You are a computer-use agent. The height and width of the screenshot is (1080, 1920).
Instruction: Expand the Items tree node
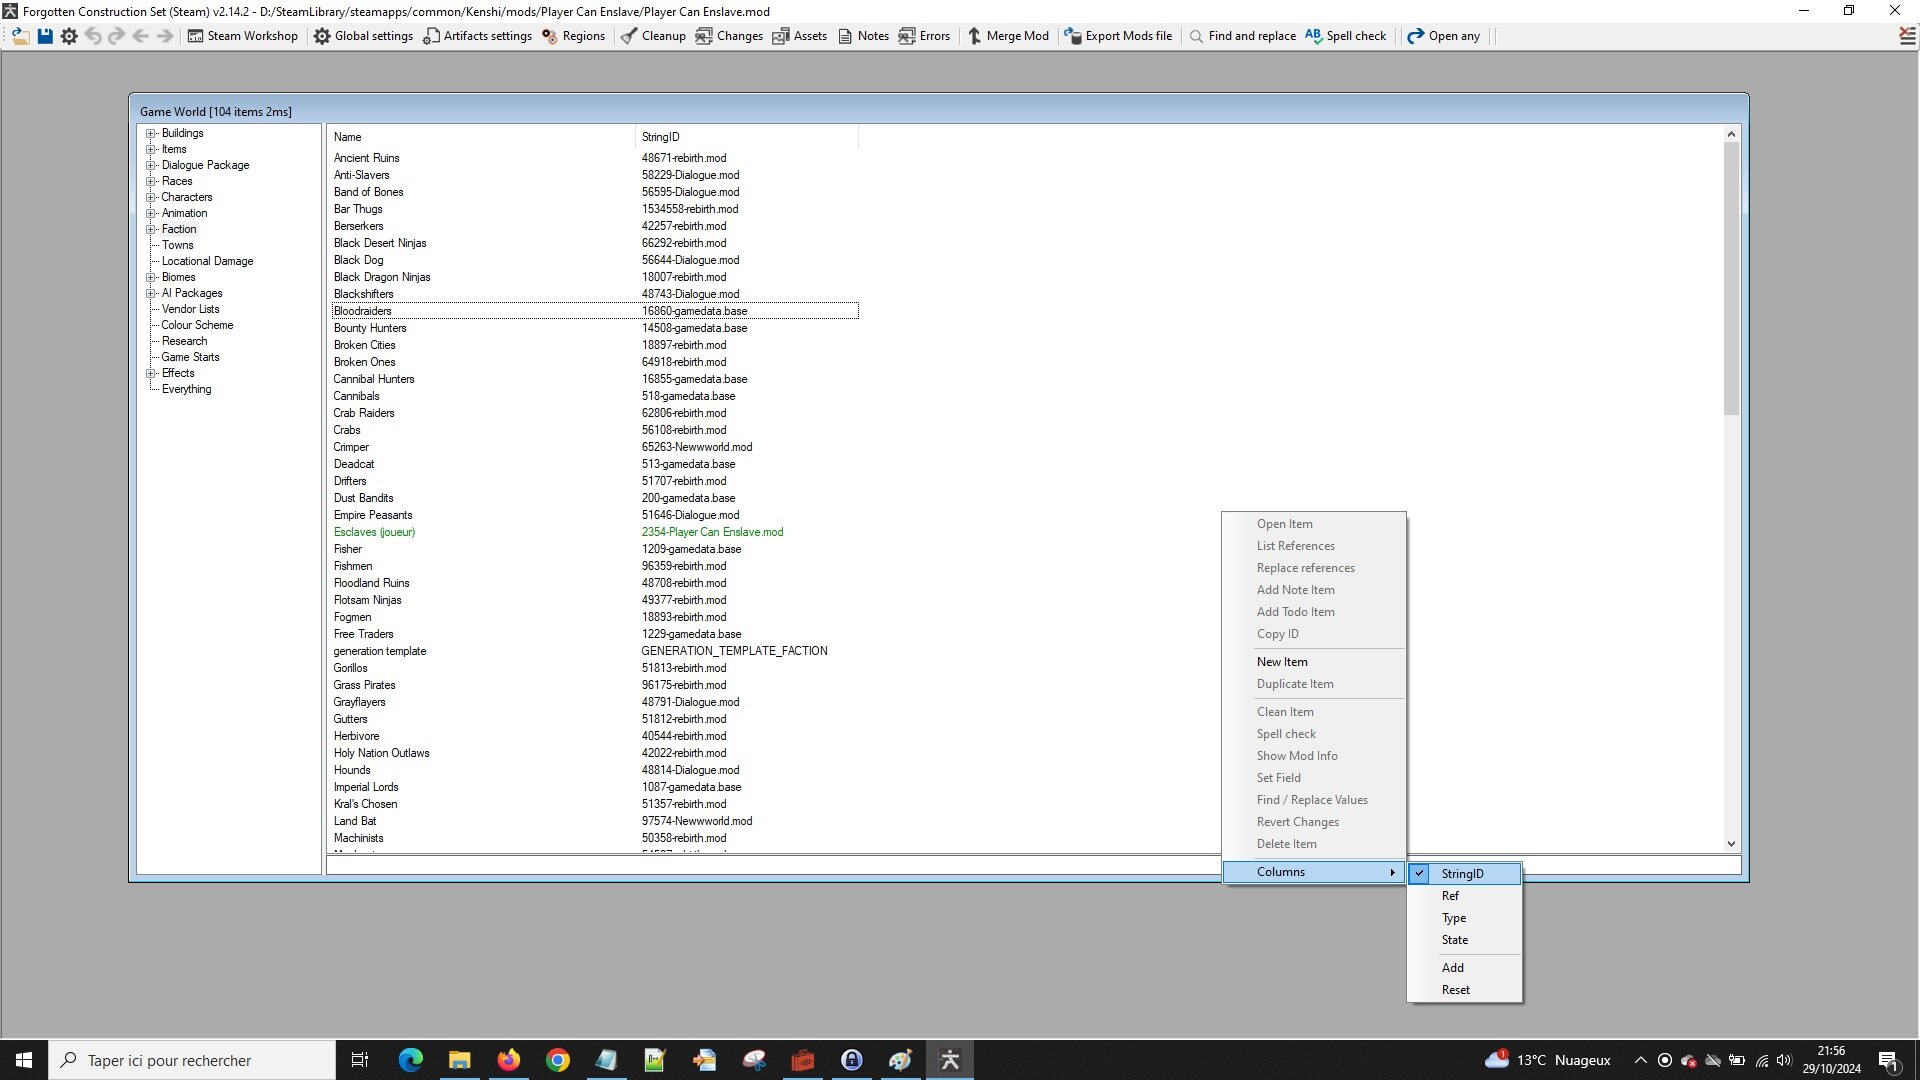pos(151,149)
